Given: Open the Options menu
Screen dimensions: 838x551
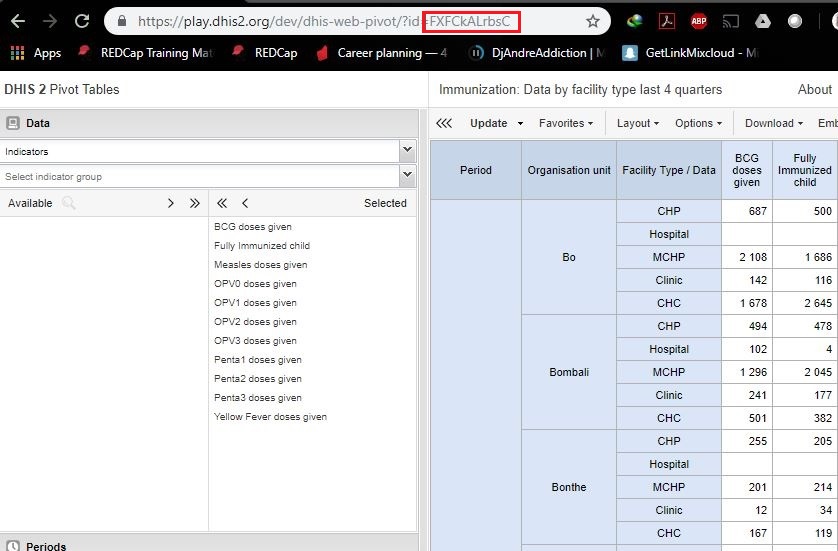Looking at the screenshot, I should 698,123.
